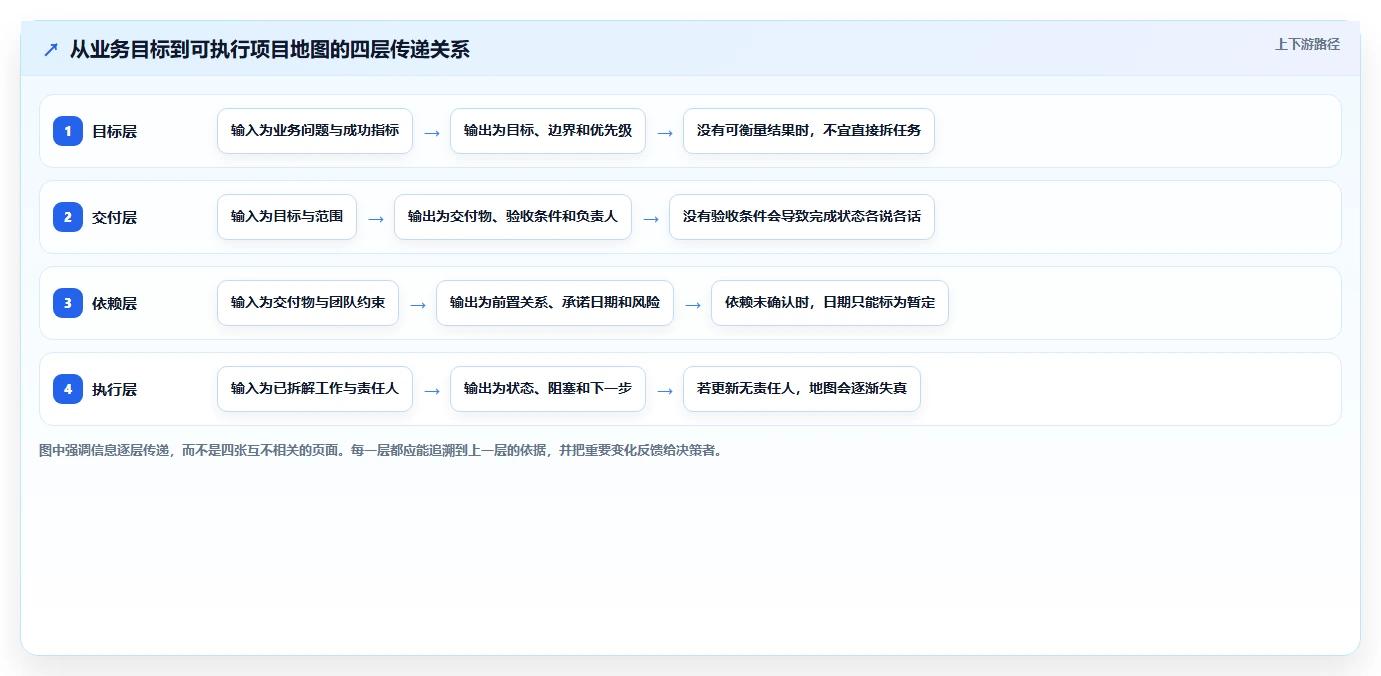Click the number 4 badge for 执行层

(x=68, y=389)
